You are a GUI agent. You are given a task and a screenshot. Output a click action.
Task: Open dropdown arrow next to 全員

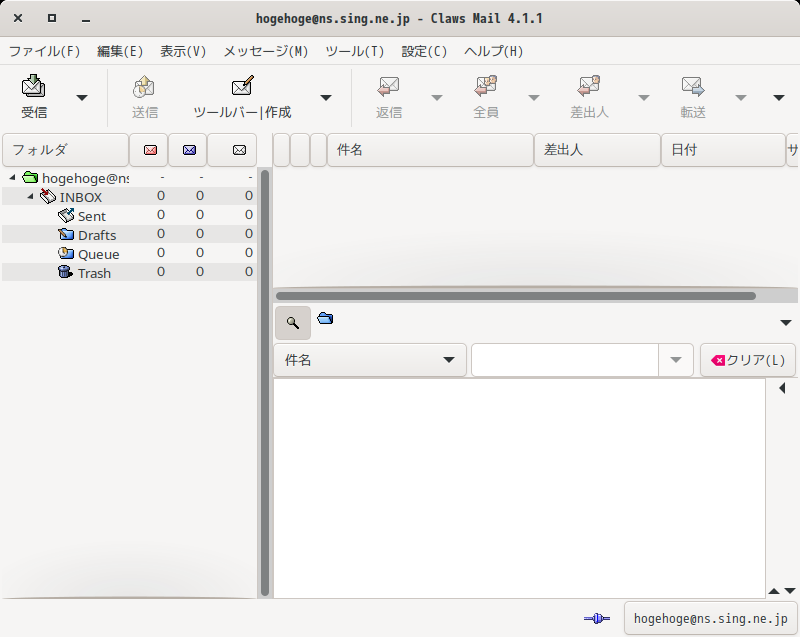(x=534, y=97)
